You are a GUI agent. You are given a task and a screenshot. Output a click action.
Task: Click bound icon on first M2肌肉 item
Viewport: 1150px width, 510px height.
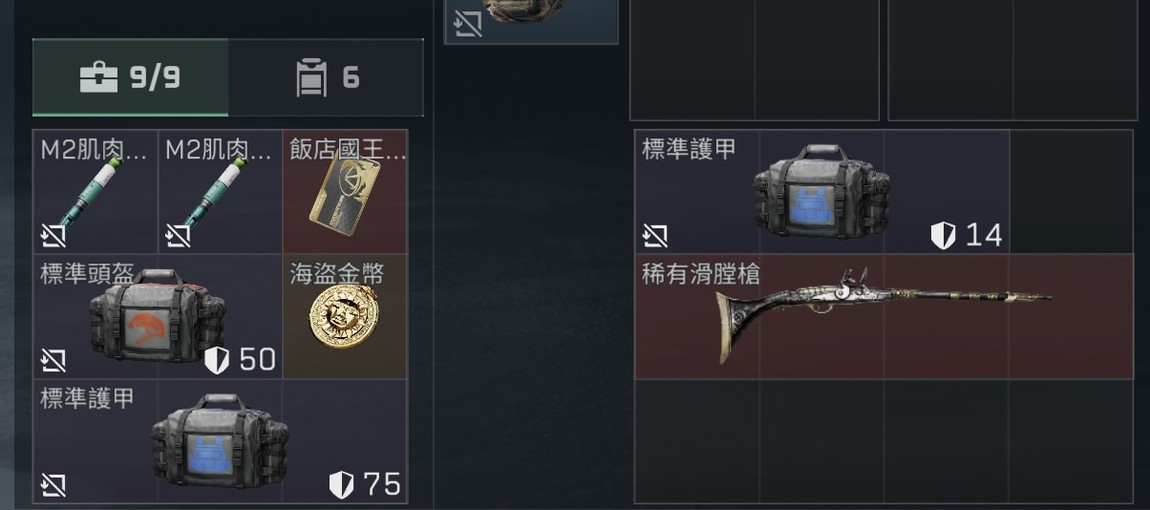pyautogui.click(x=54, y=236)
